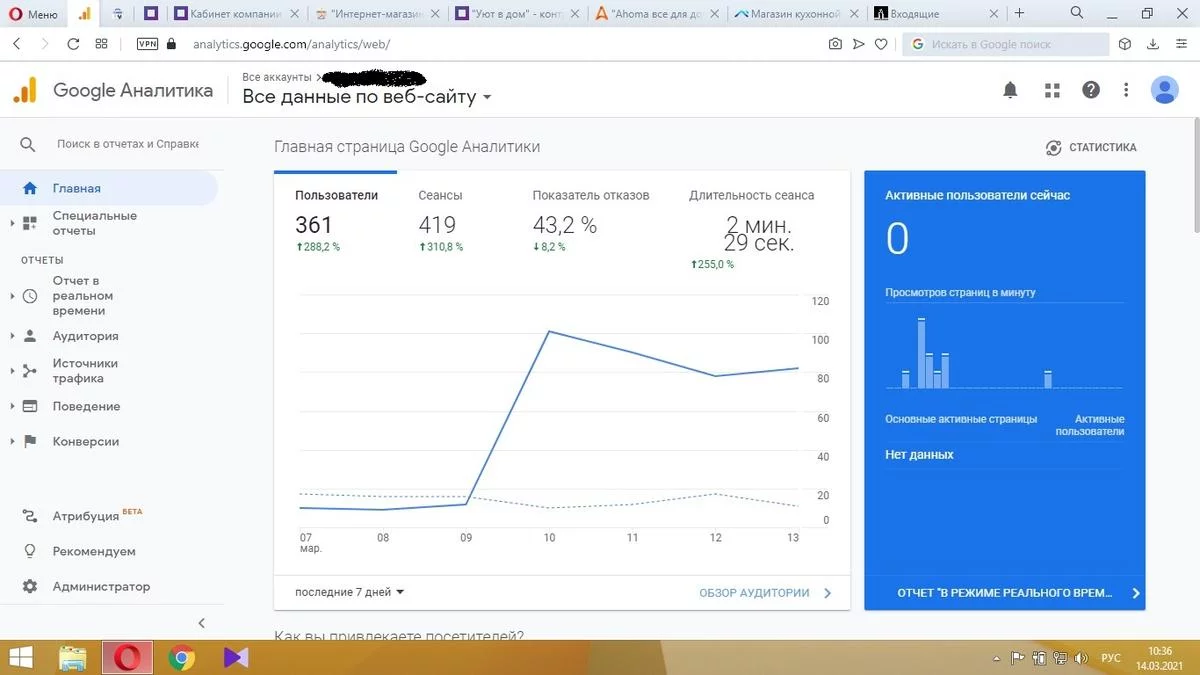1200x675 pixels.
Task: Open Chrome from the taskbar
Action: pos(181,658)
